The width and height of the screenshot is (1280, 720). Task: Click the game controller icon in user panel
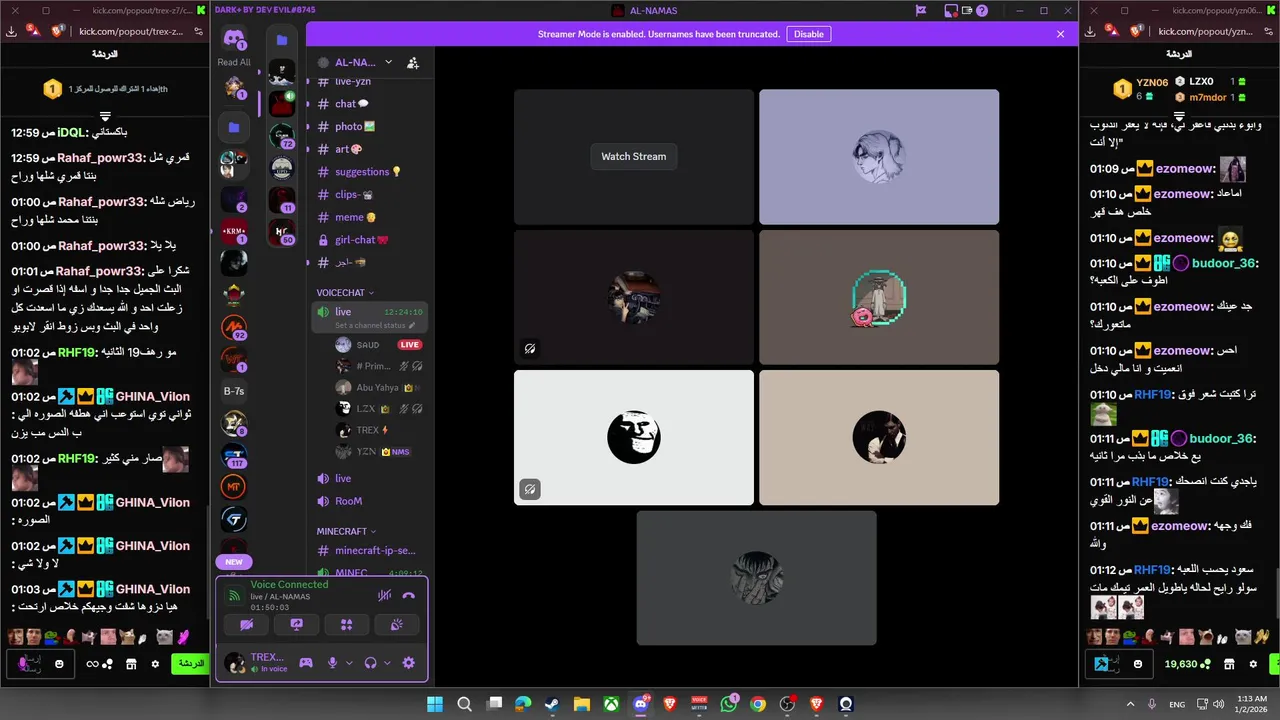(x=306, y=662)
